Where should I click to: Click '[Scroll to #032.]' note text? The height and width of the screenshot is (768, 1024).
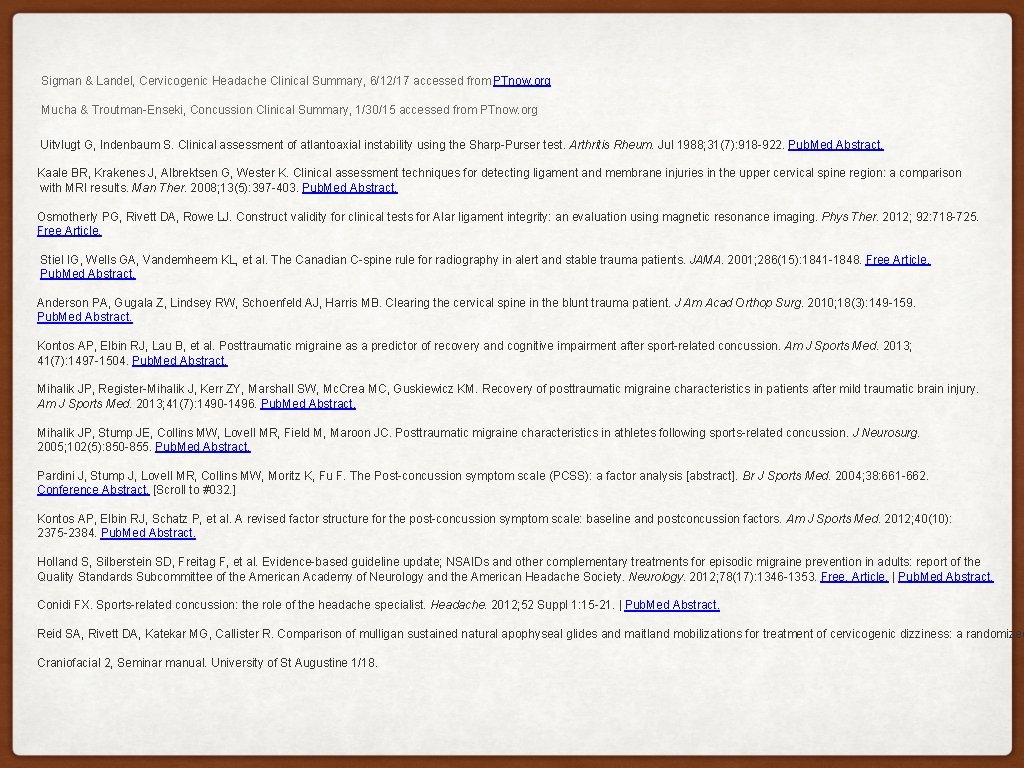click(195, 490)
